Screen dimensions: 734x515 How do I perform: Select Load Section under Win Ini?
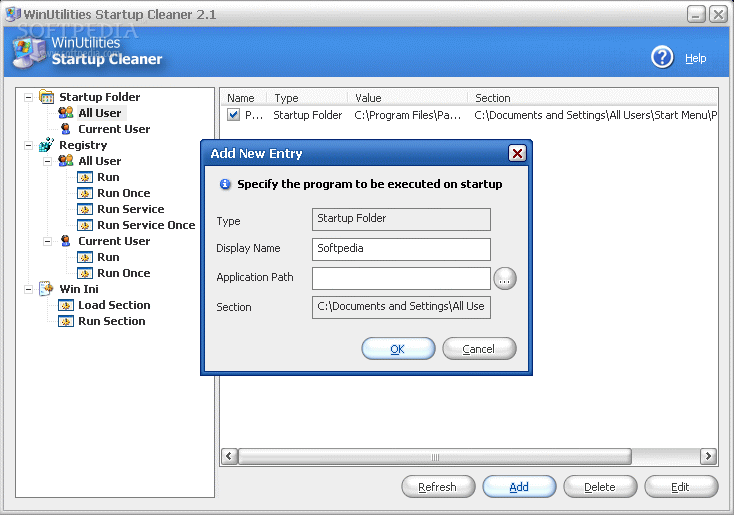click(114, 305)
